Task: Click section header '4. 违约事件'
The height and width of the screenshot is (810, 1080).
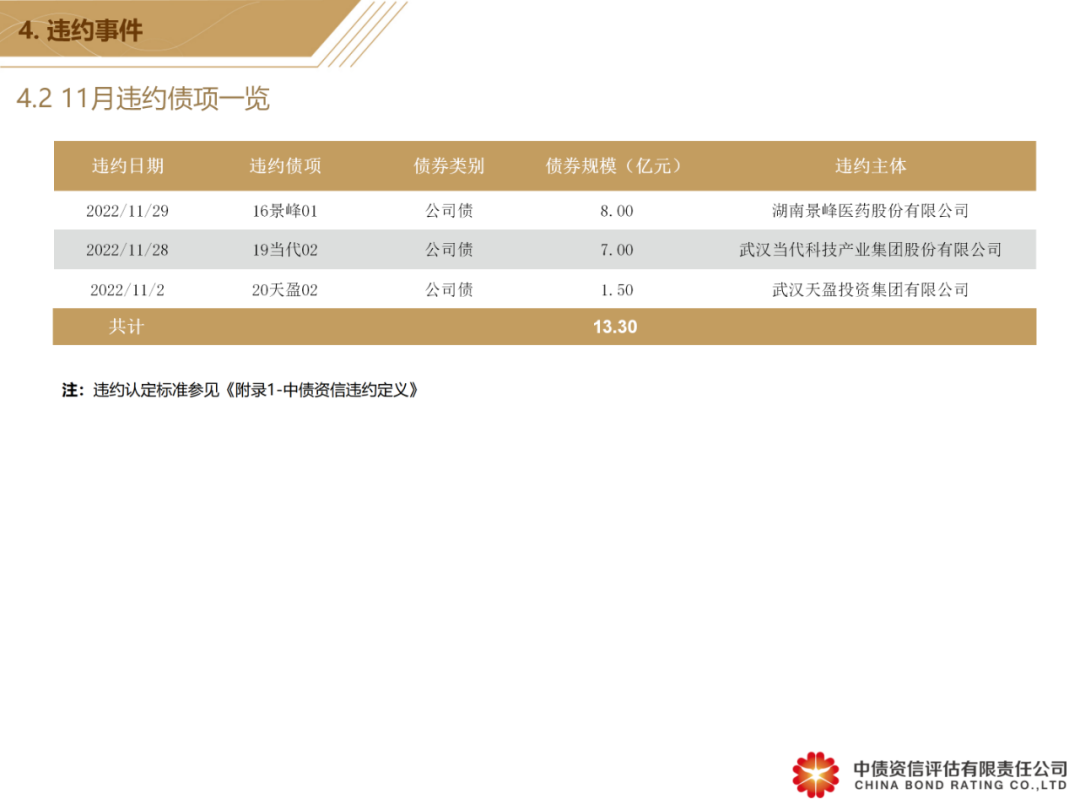Action: (x=81, y=30)
